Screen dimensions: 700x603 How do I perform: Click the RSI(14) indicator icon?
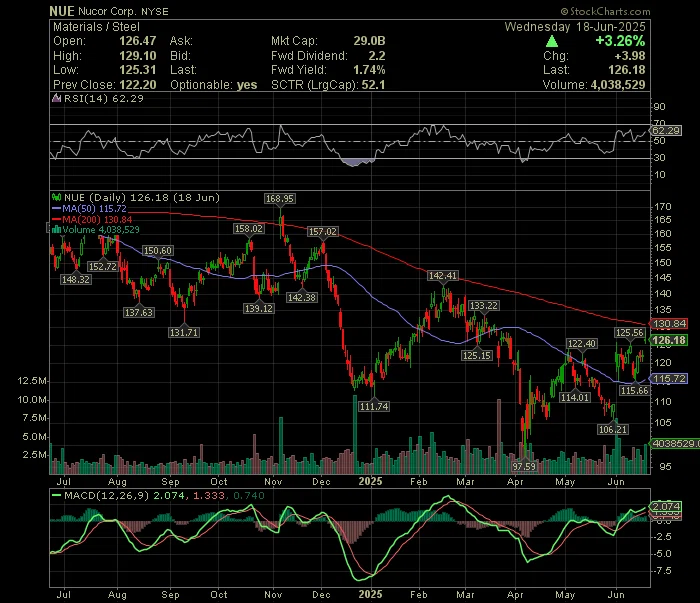56,98
